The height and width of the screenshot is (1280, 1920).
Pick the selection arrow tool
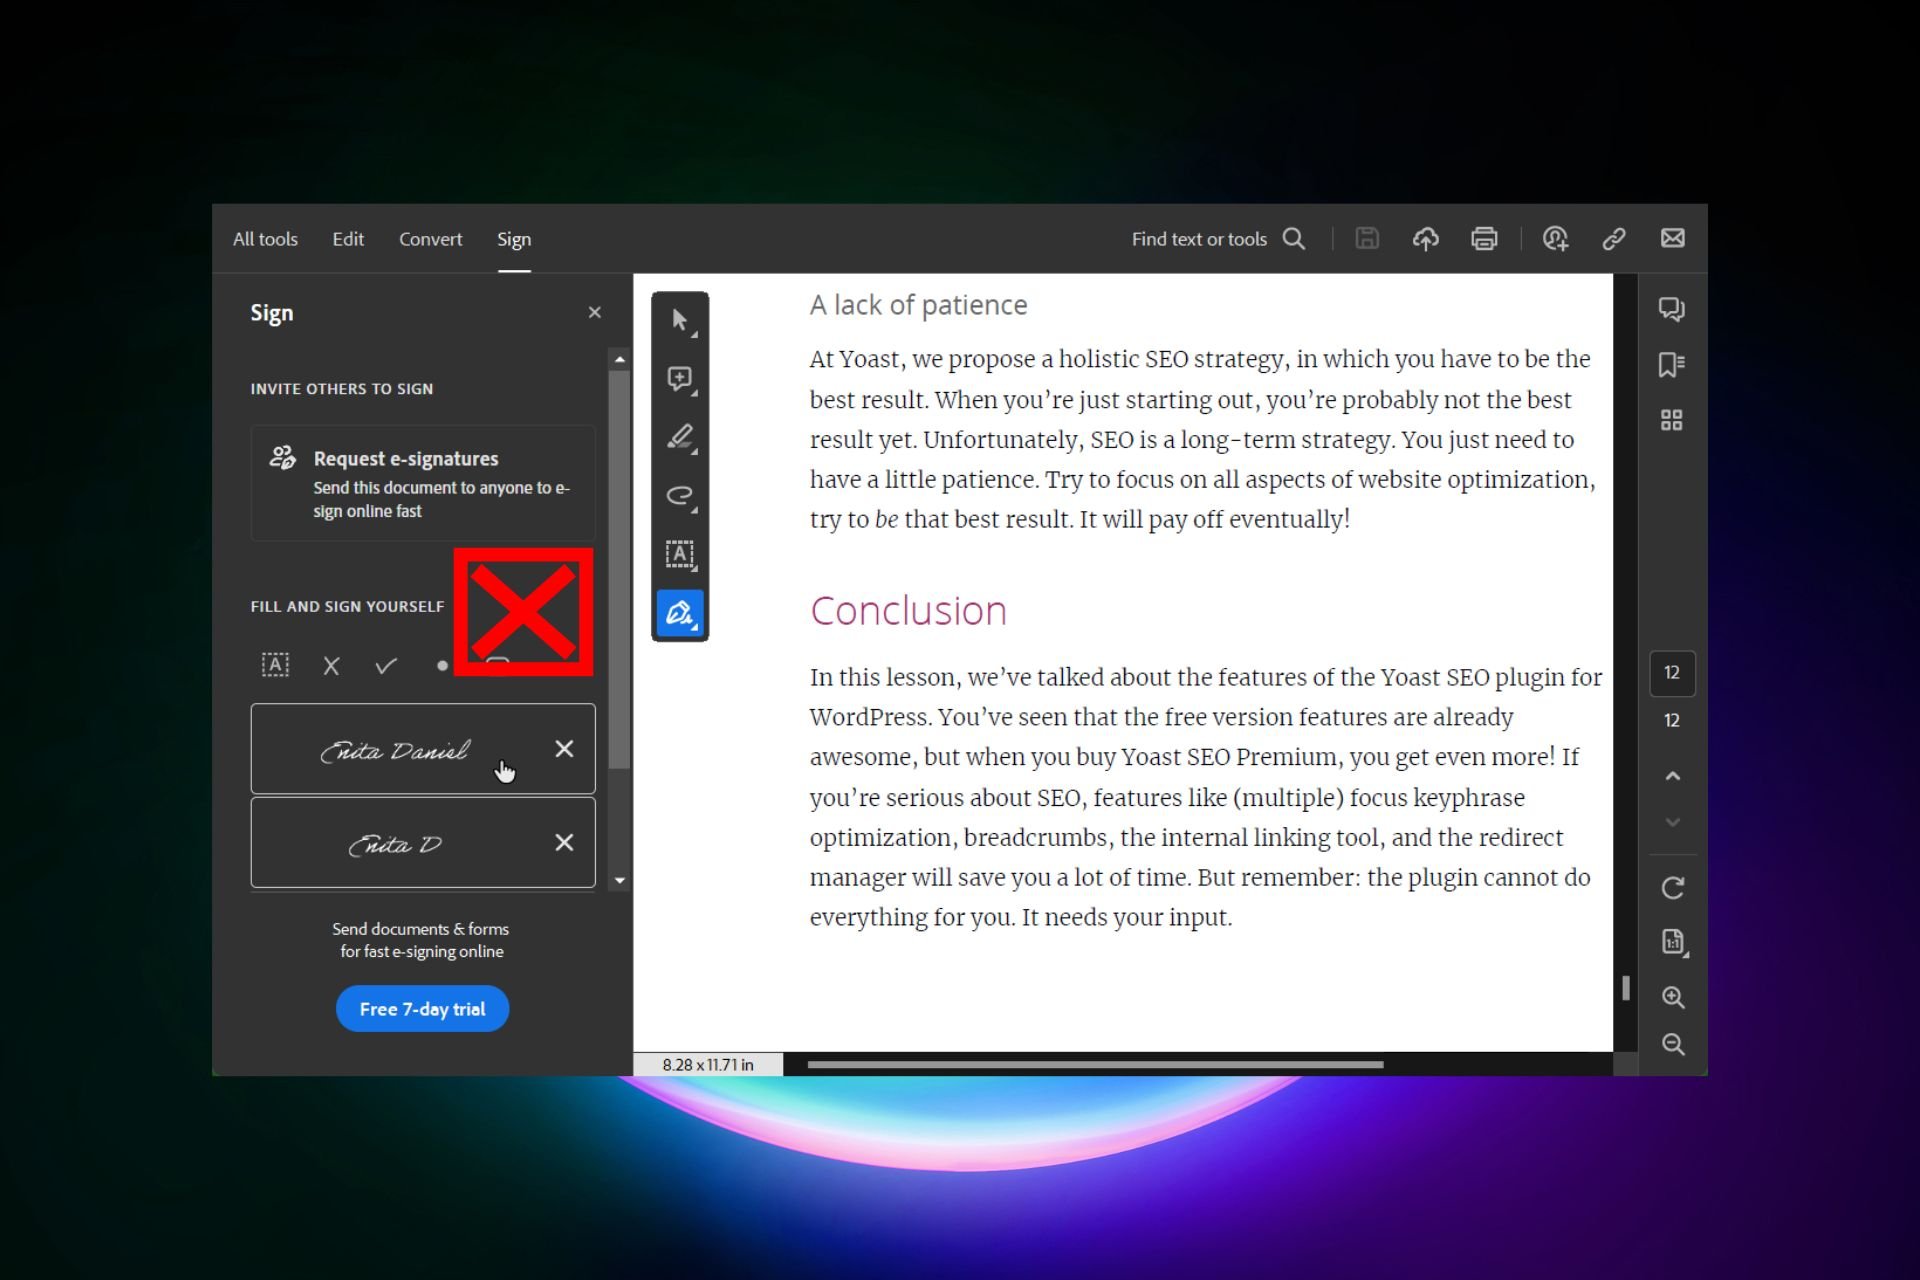tap(680, 321)
